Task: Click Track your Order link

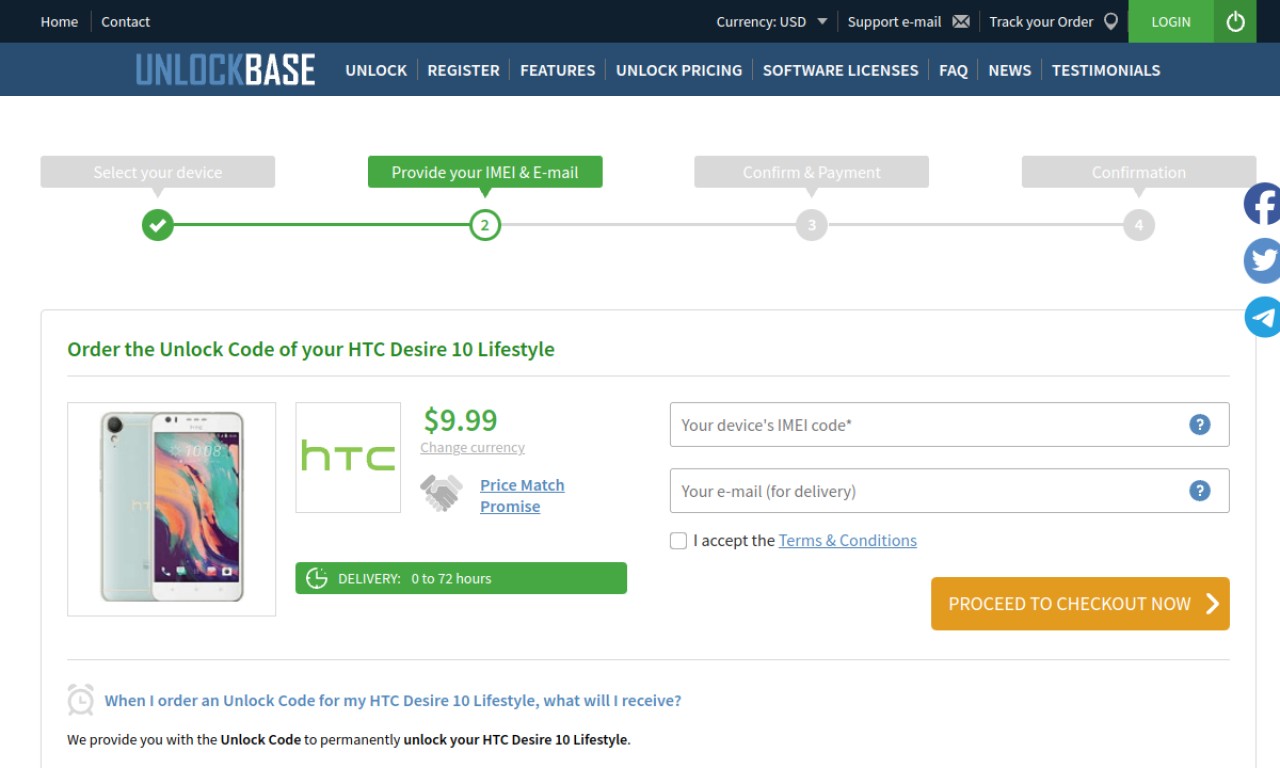Action: tap(1041, 21)
